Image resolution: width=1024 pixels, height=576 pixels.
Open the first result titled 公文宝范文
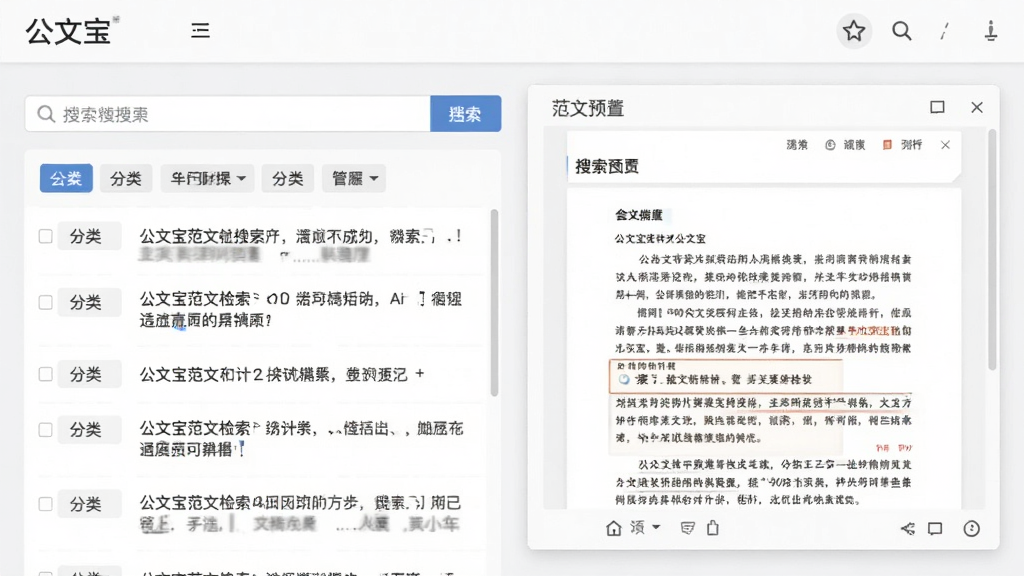point(301,236)
